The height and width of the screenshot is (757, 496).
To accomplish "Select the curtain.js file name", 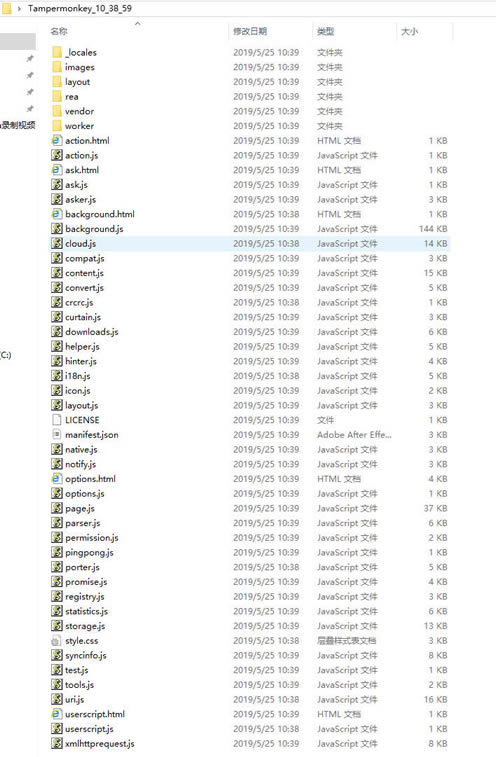I will (83, 317).
